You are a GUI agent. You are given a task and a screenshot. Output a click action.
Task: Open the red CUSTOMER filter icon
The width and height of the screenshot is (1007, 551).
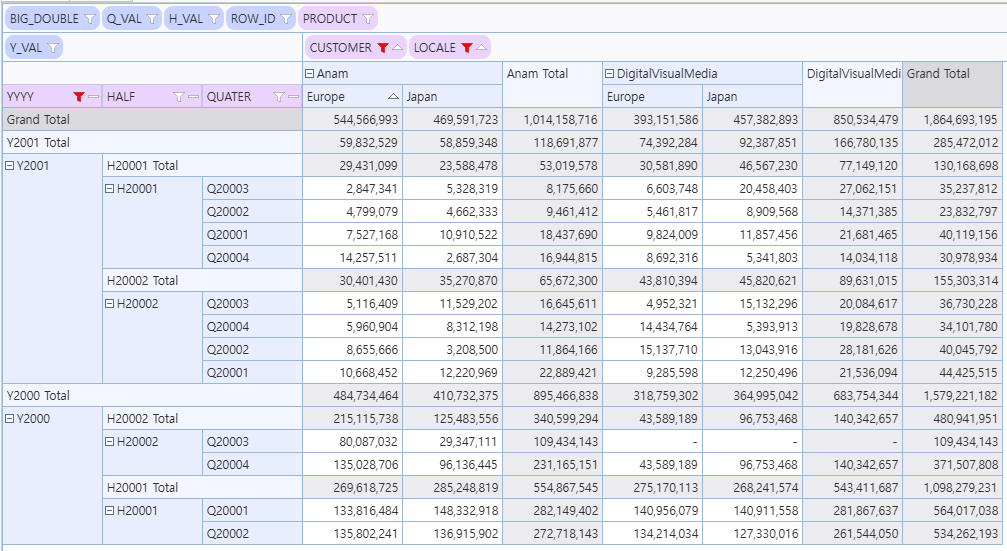tap(382, 48)
